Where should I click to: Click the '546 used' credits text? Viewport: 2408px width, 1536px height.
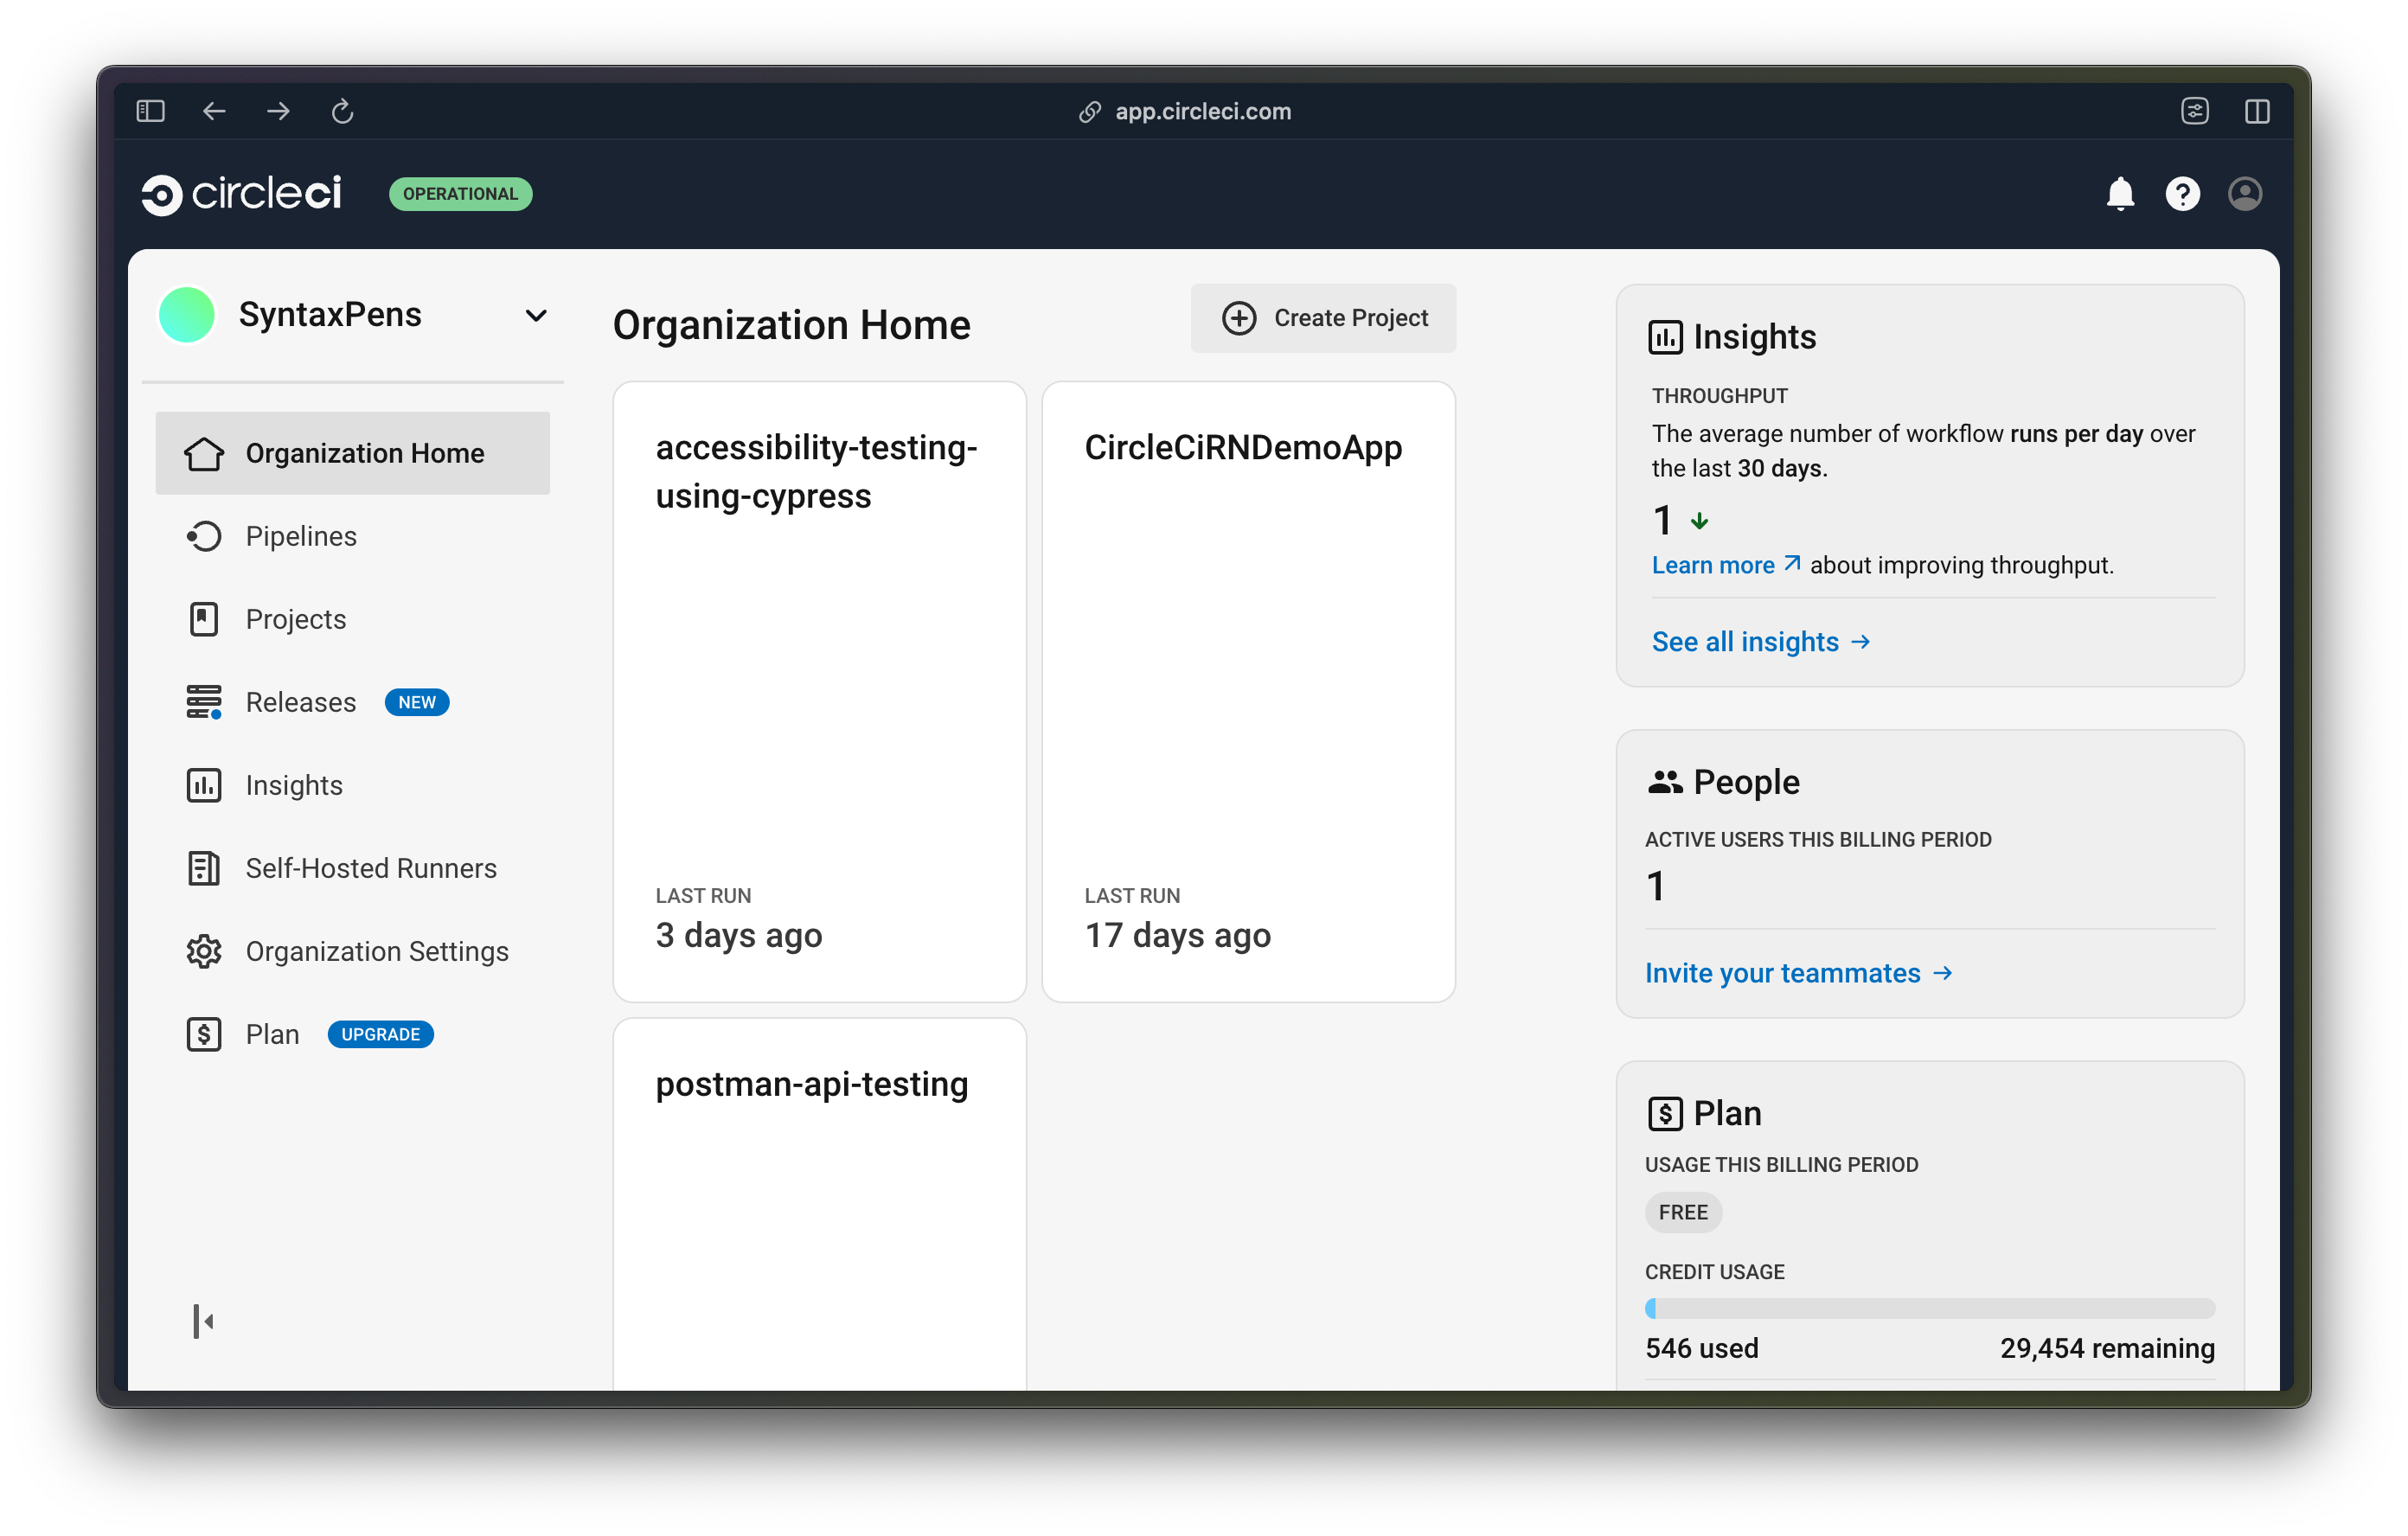point(1702,1348)
